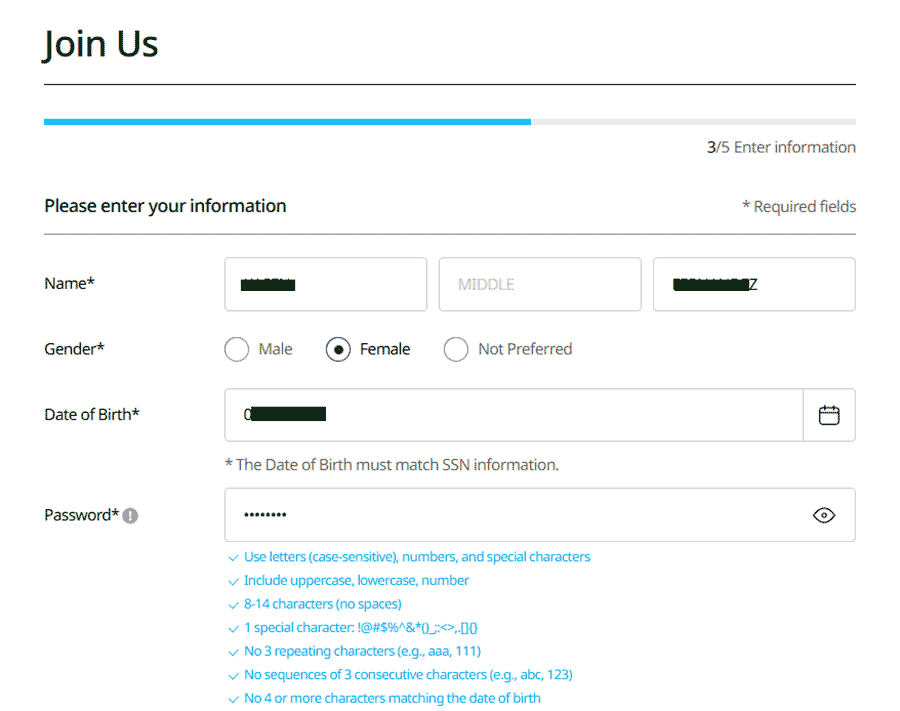Image resolution: width=900 pixels, height=711 pixels.
Task: Click the '3/5 Enter information' step label
Action: (x=781, y=146)
